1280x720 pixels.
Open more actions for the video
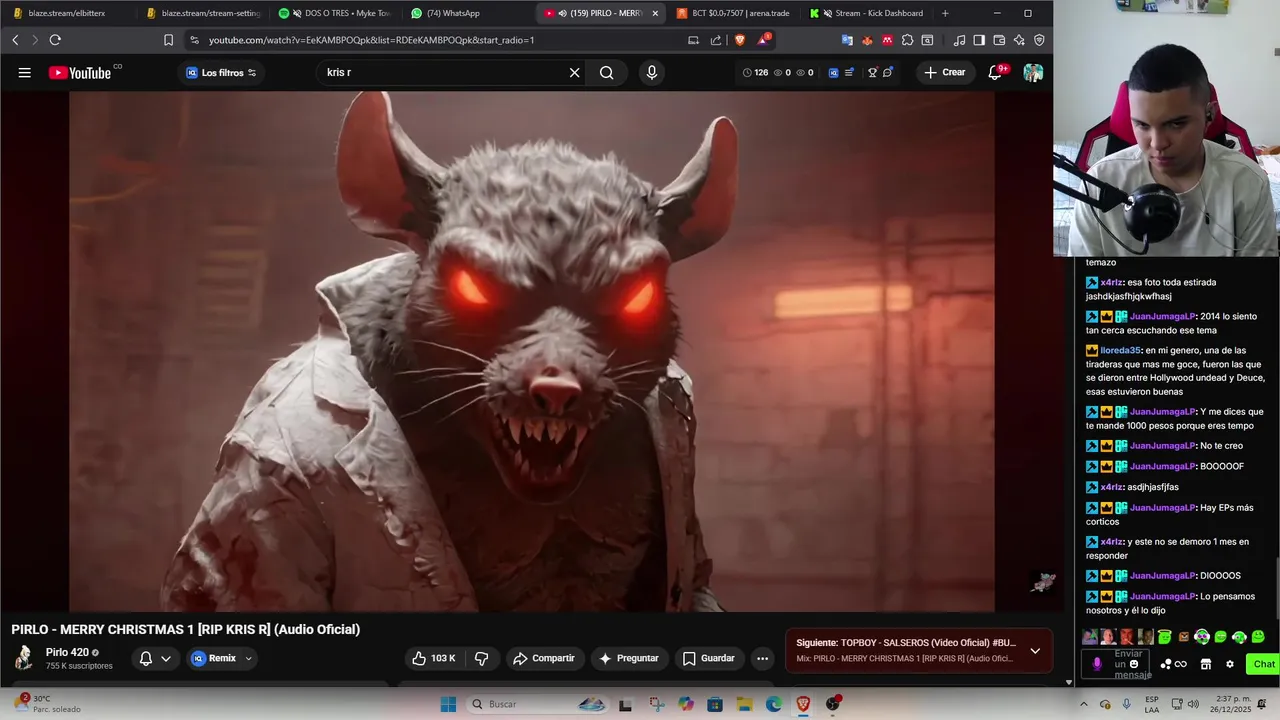tap(763, 658)
